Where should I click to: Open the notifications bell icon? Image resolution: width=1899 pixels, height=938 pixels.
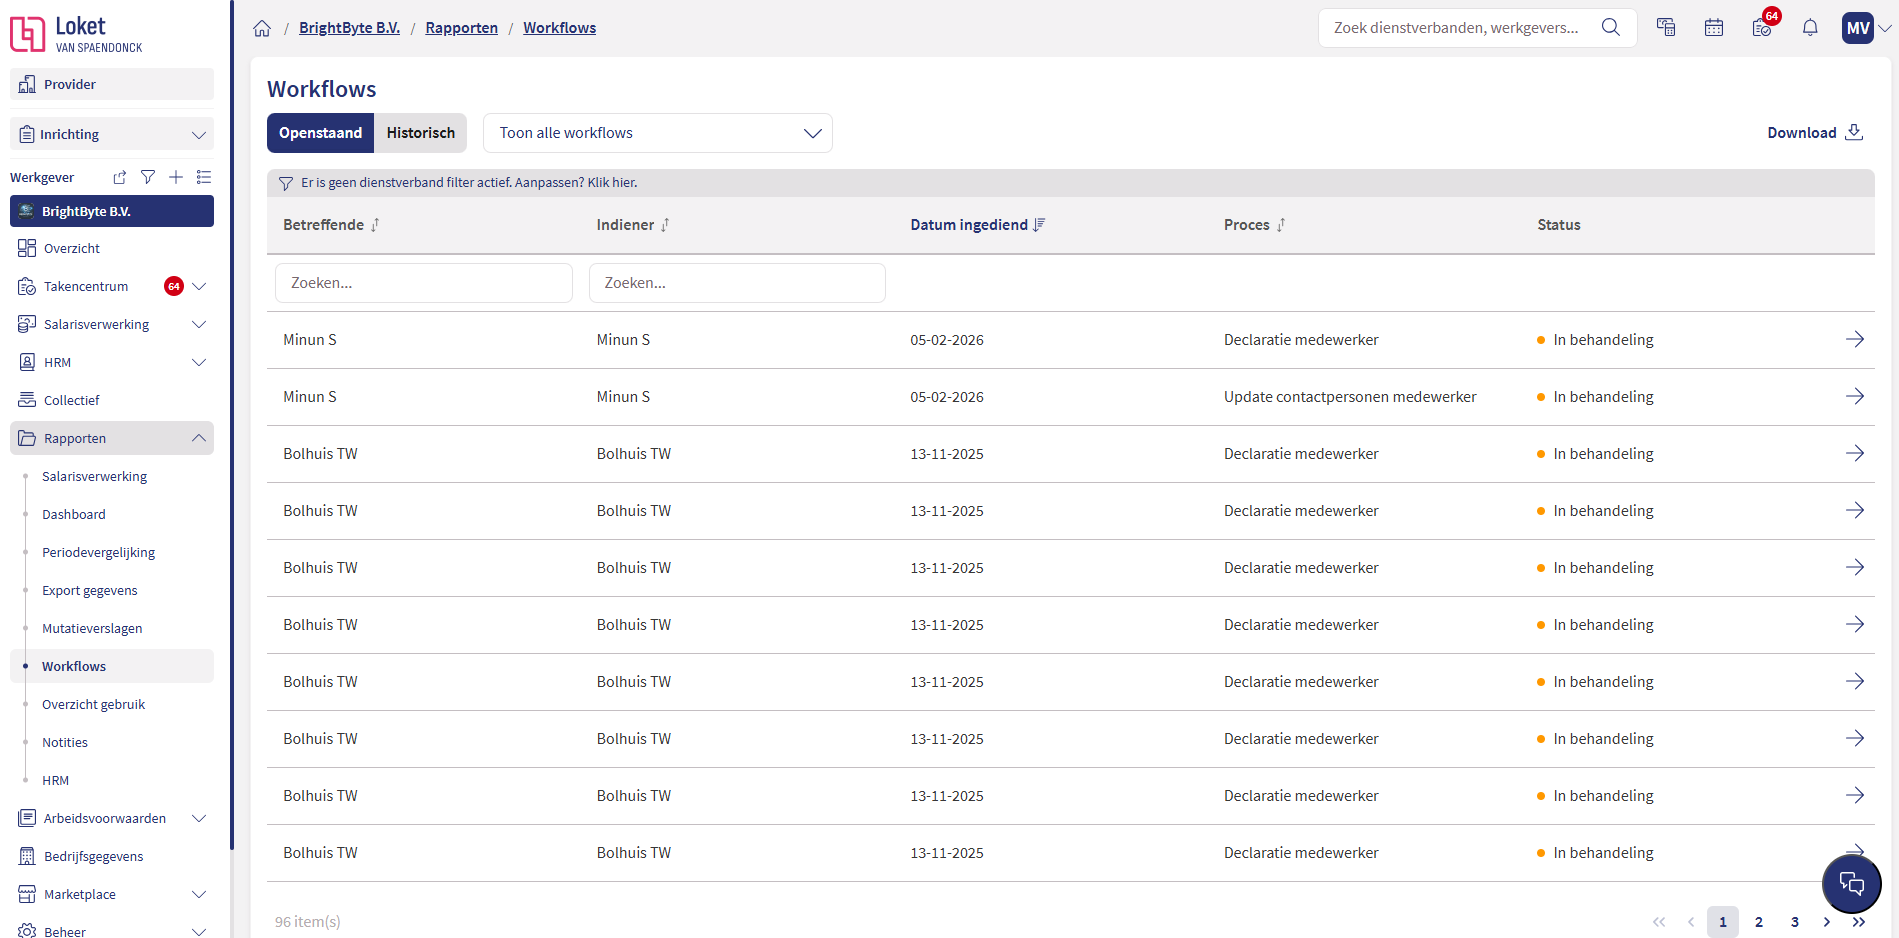[x=1810, y=28]
